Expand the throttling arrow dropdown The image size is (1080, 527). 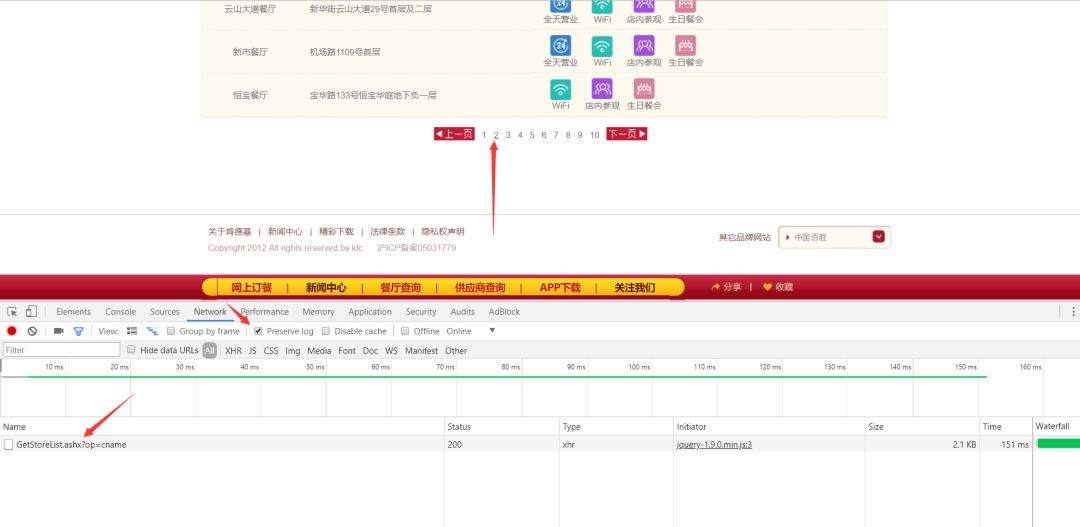click(492, 331)
